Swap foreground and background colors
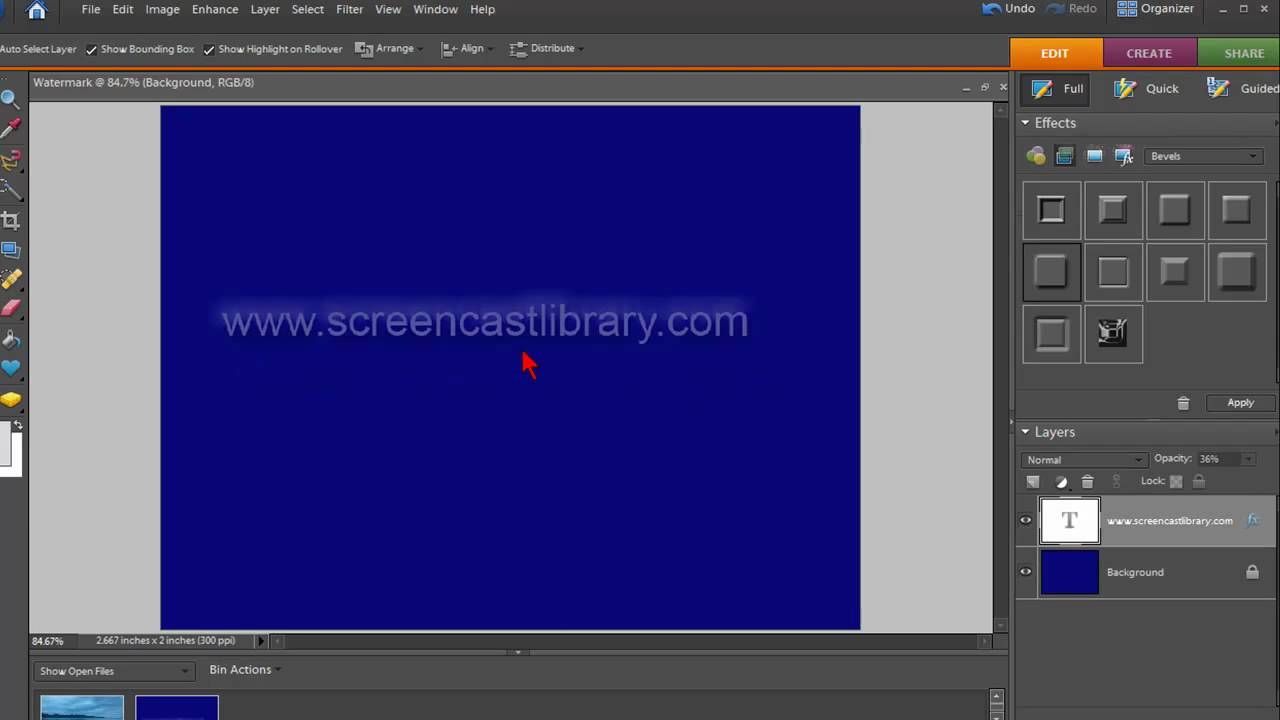This screenshot has height=720, width=1280. 17,425
